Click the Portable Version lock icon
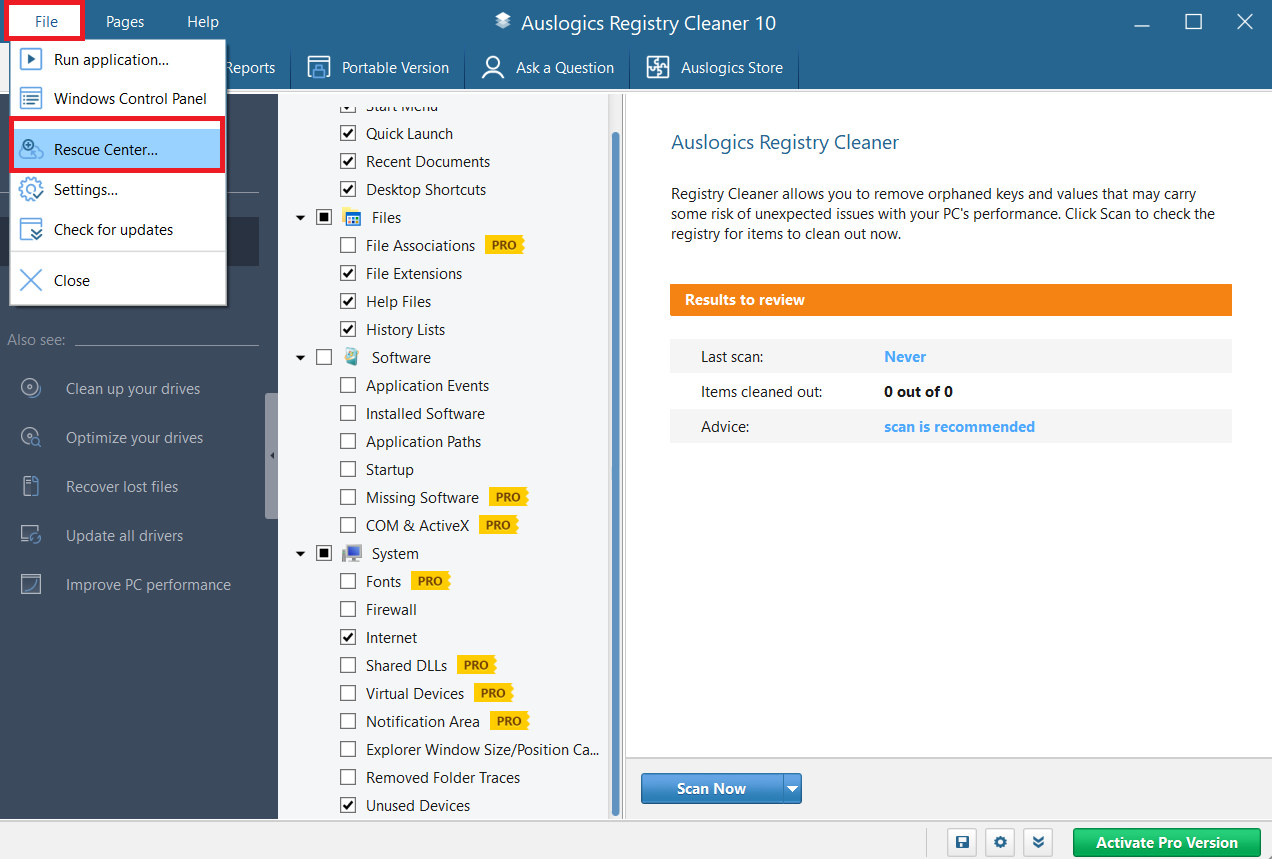 pos(318,68)
